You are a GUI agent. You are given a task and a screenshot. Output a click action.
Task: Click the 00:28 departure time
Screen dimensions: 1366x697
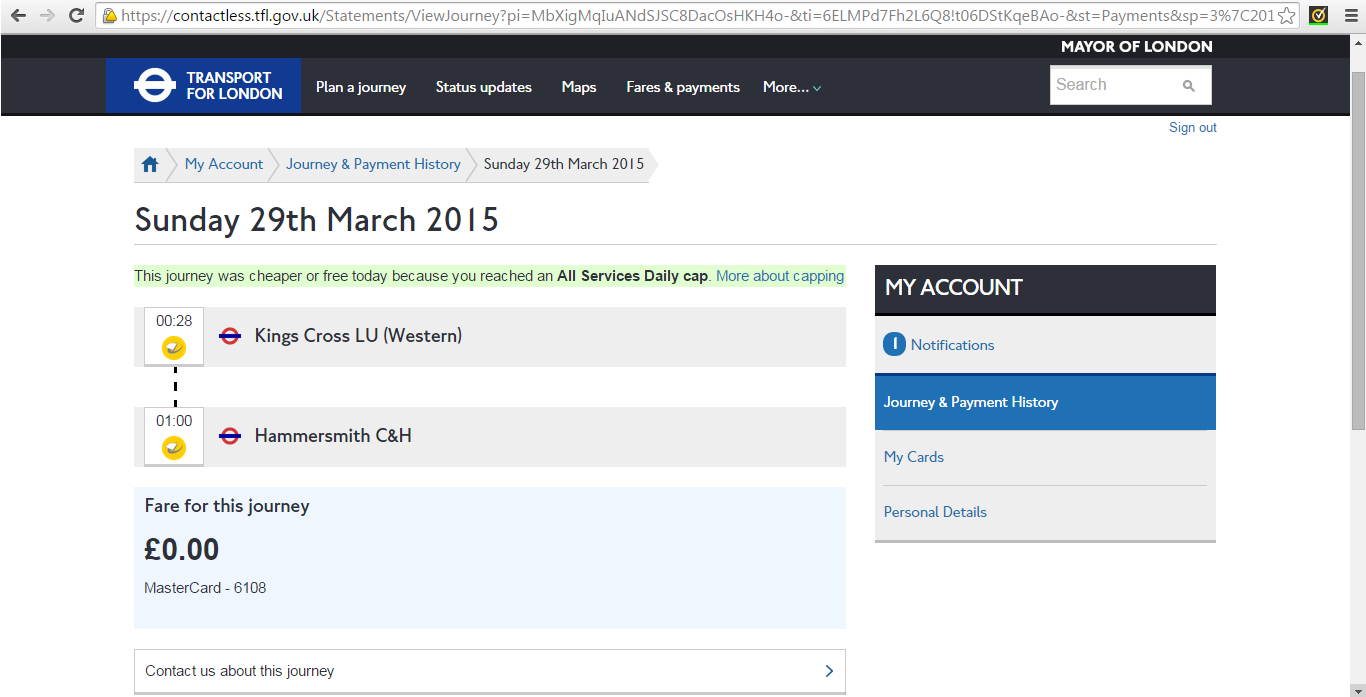tap(174, 321)
